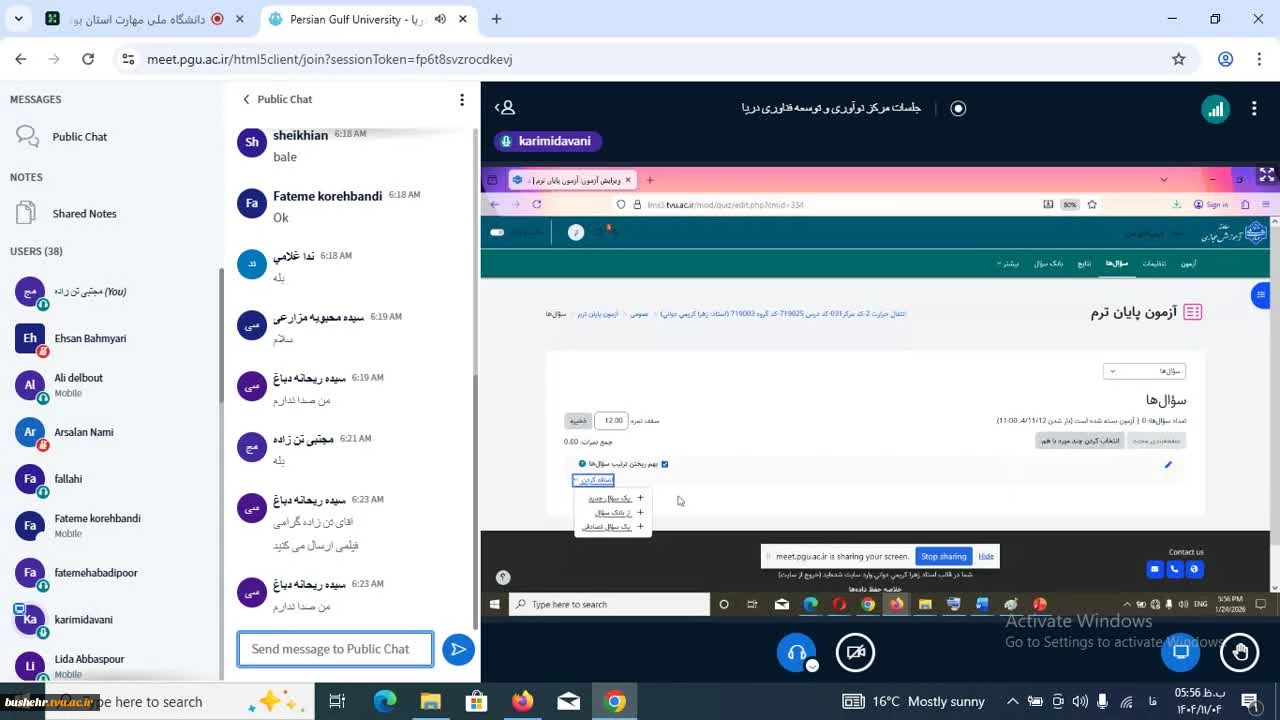Raise your hand in the meeting
1280x720 pixels.
[x=1240, y=652]
